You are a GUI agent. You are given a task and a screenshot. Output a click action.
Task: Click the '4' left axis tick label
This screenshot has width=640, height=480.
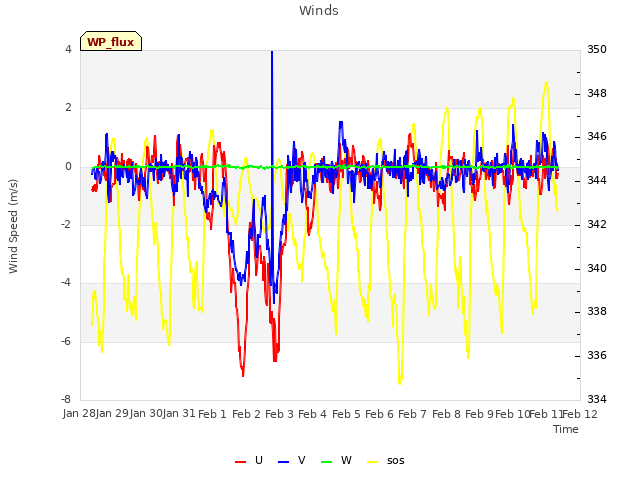pyautogui.click(x=68, y=49)
